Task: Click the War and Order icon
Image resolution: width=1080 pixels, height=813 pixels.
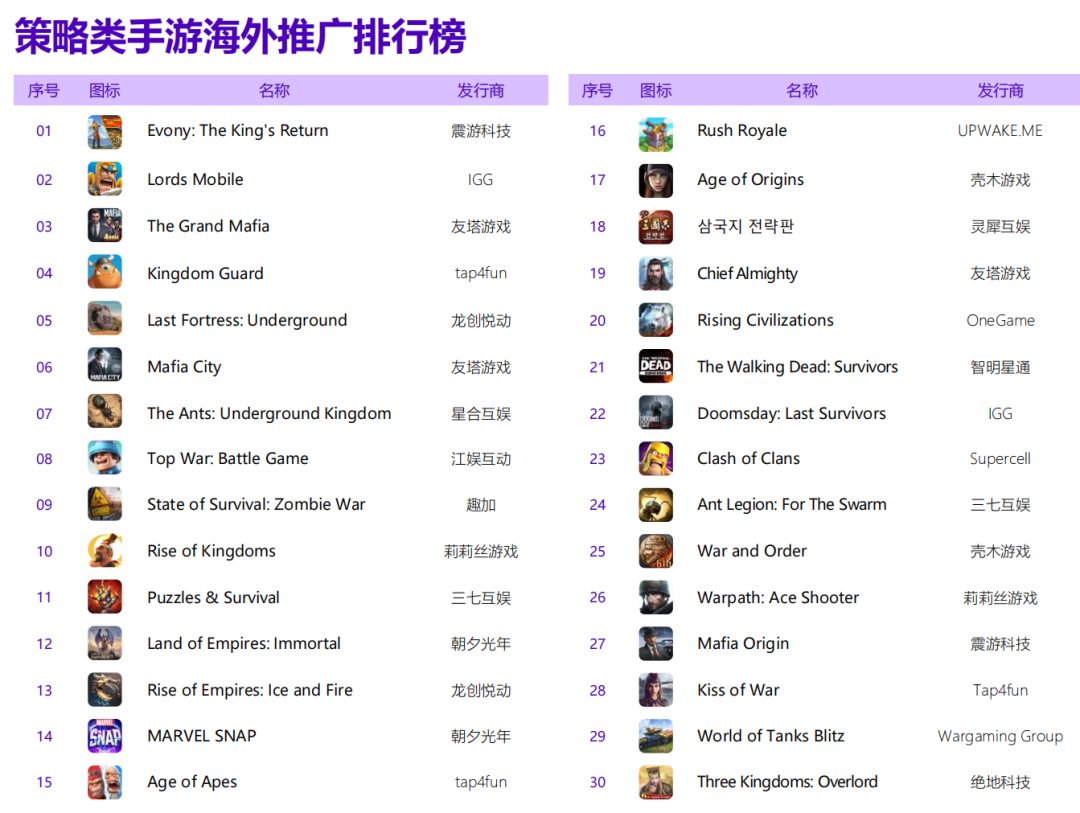Action: 656,551
